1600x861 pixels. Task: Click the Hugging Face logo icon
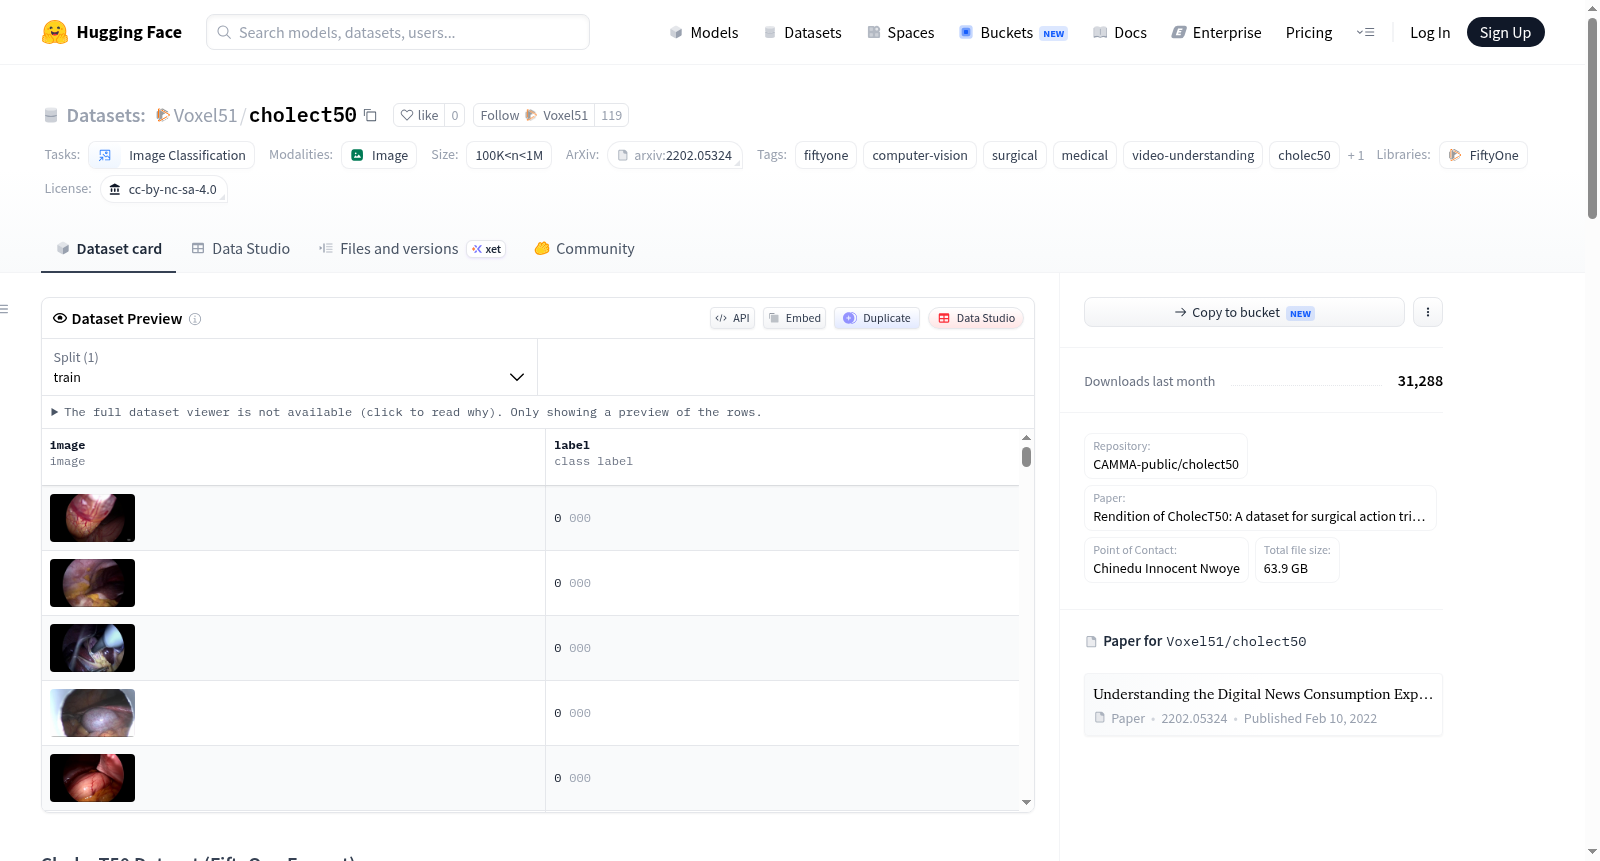[x=54, y=32]
